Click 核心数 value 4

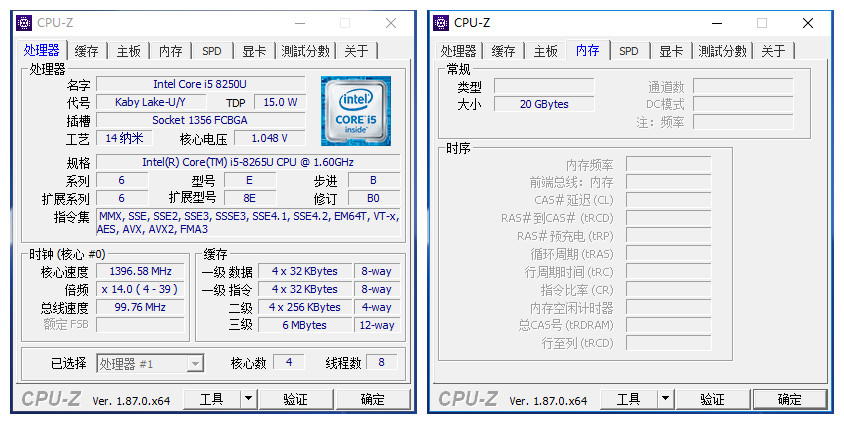(x=289, y=362)
